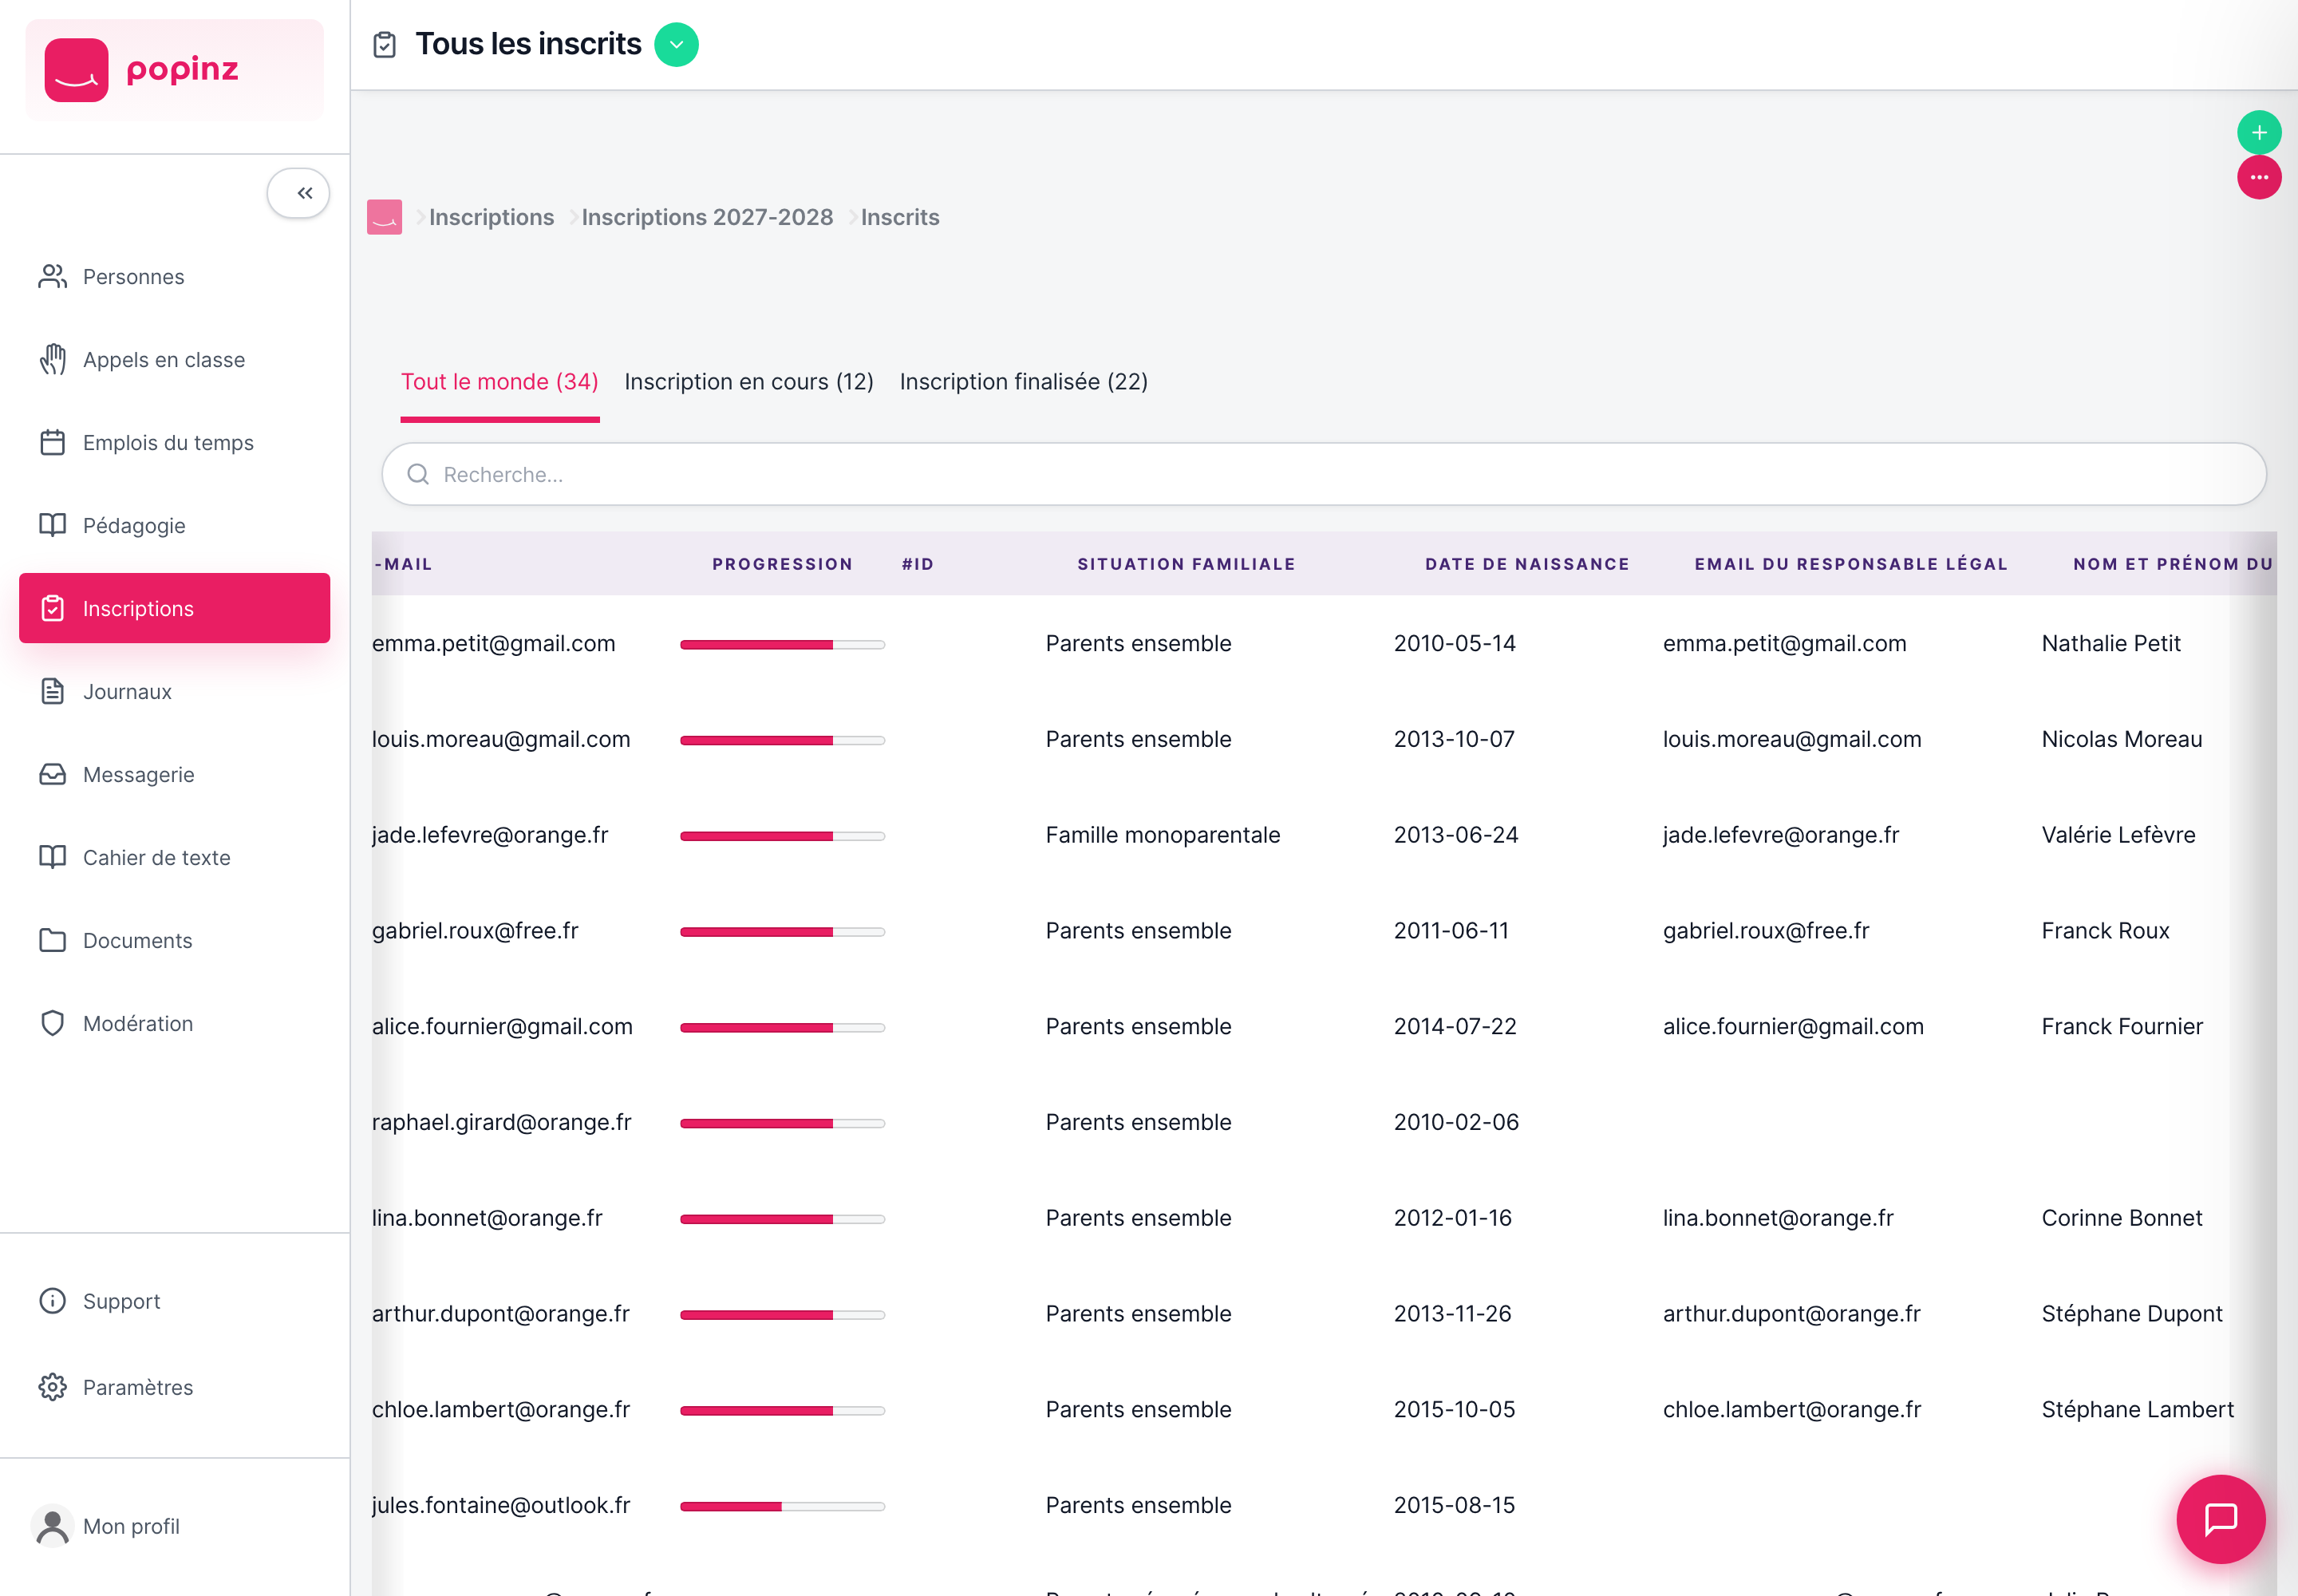This screenshot has width=2298, height=1596.
Task: Focus the Recherche search field
Action: tap(1324, 474)
